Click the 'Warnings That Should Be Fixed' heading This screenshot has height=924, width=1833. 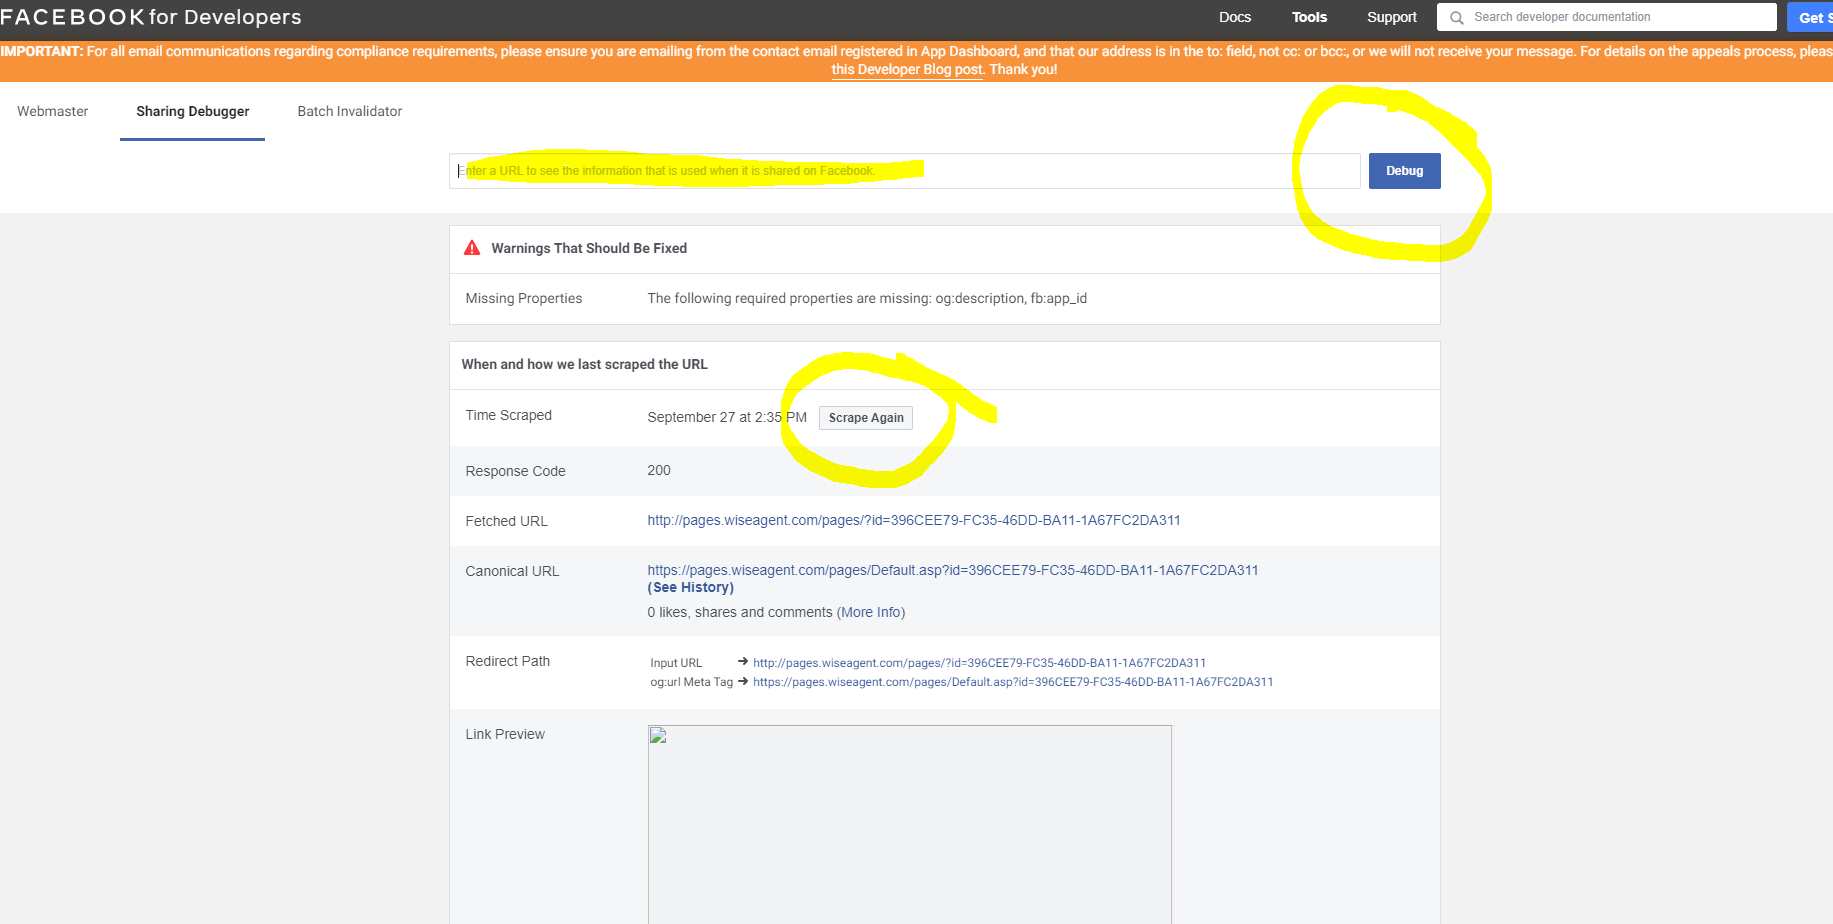point(589,248)
